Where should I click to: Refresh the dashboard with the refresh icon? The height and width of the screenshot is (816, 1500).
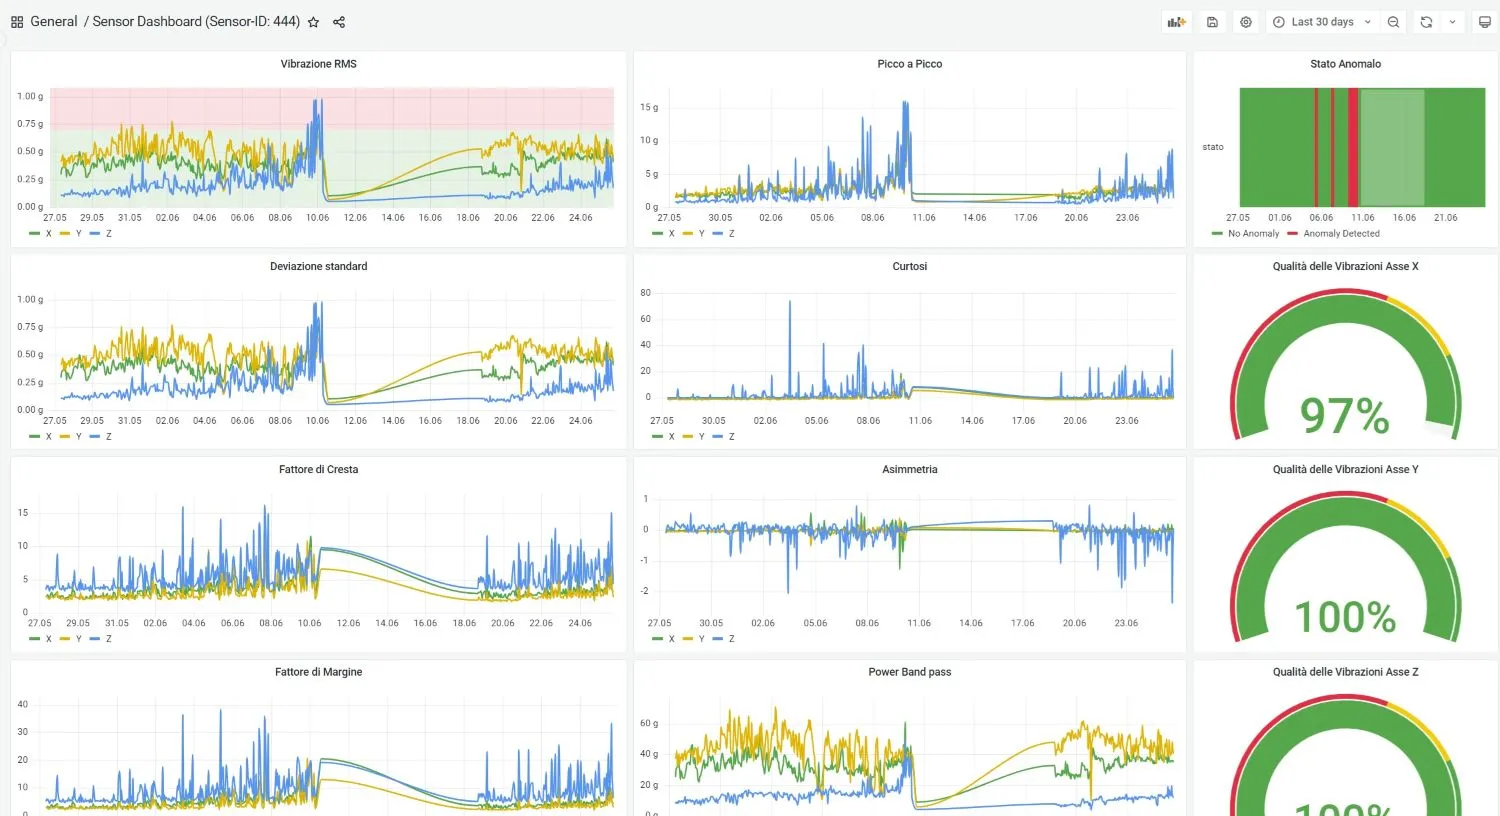pyautogui.click(x=1426, y=22)
